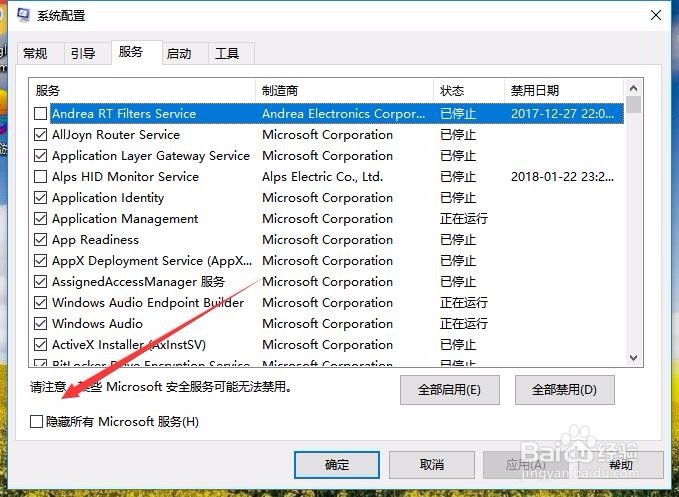
Task: Uncheck the App Readiness service
Action: pyautogui.click(x=40, y=239)
